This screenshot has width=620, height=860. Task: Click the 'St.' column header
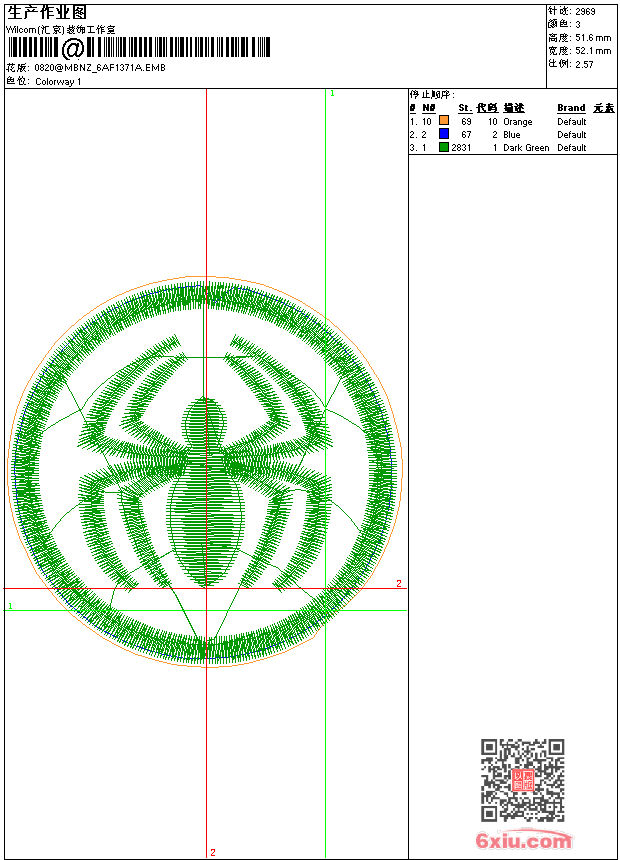point(465,108)
